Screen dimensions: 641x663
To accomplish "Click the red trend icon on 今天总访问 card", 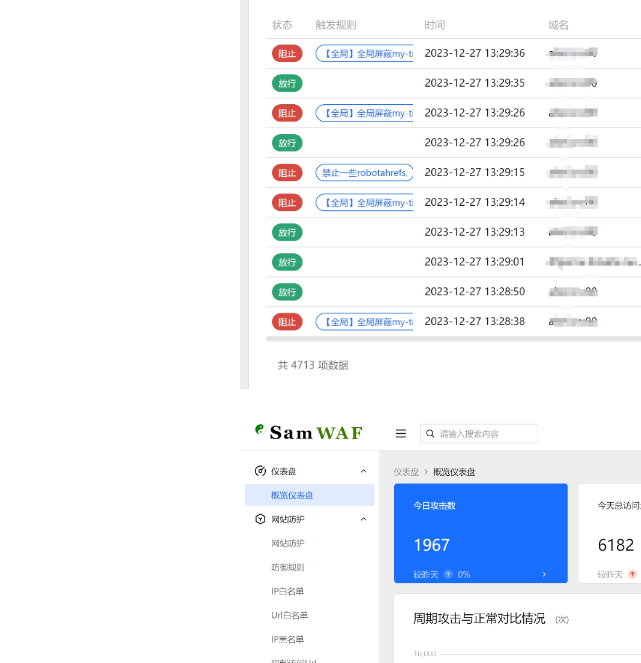I will (x=632, y=574).
